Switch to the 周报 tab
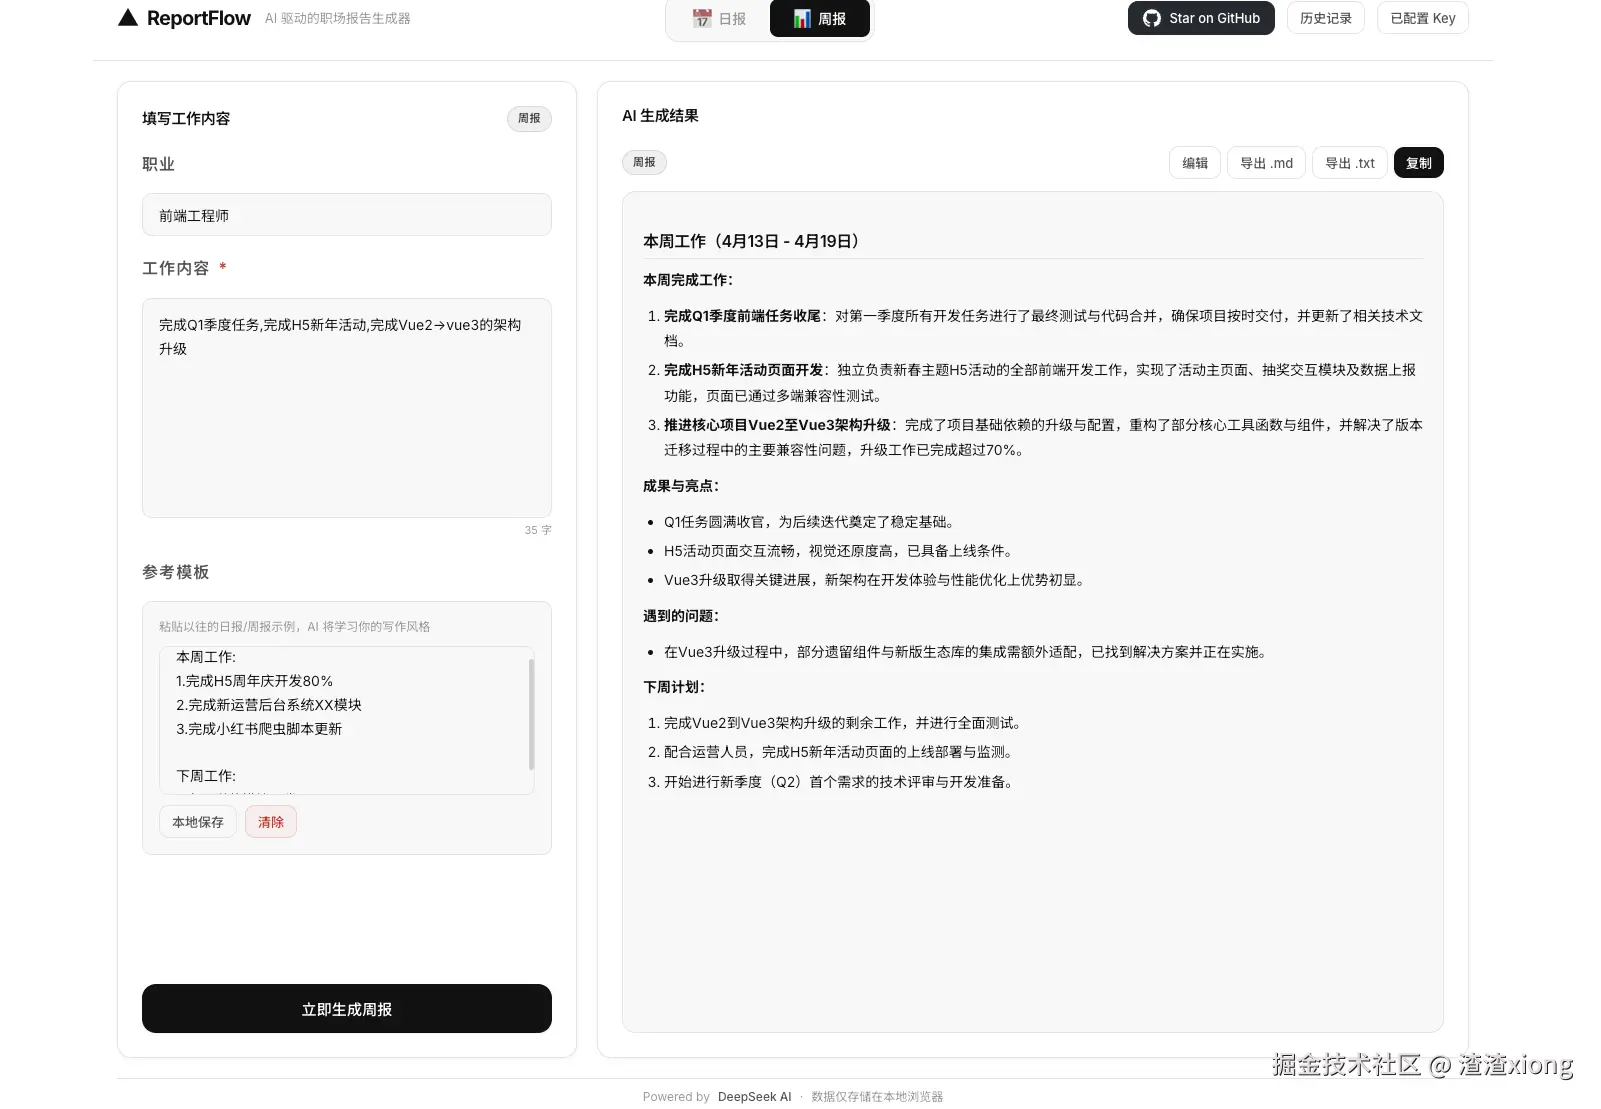 819,17
